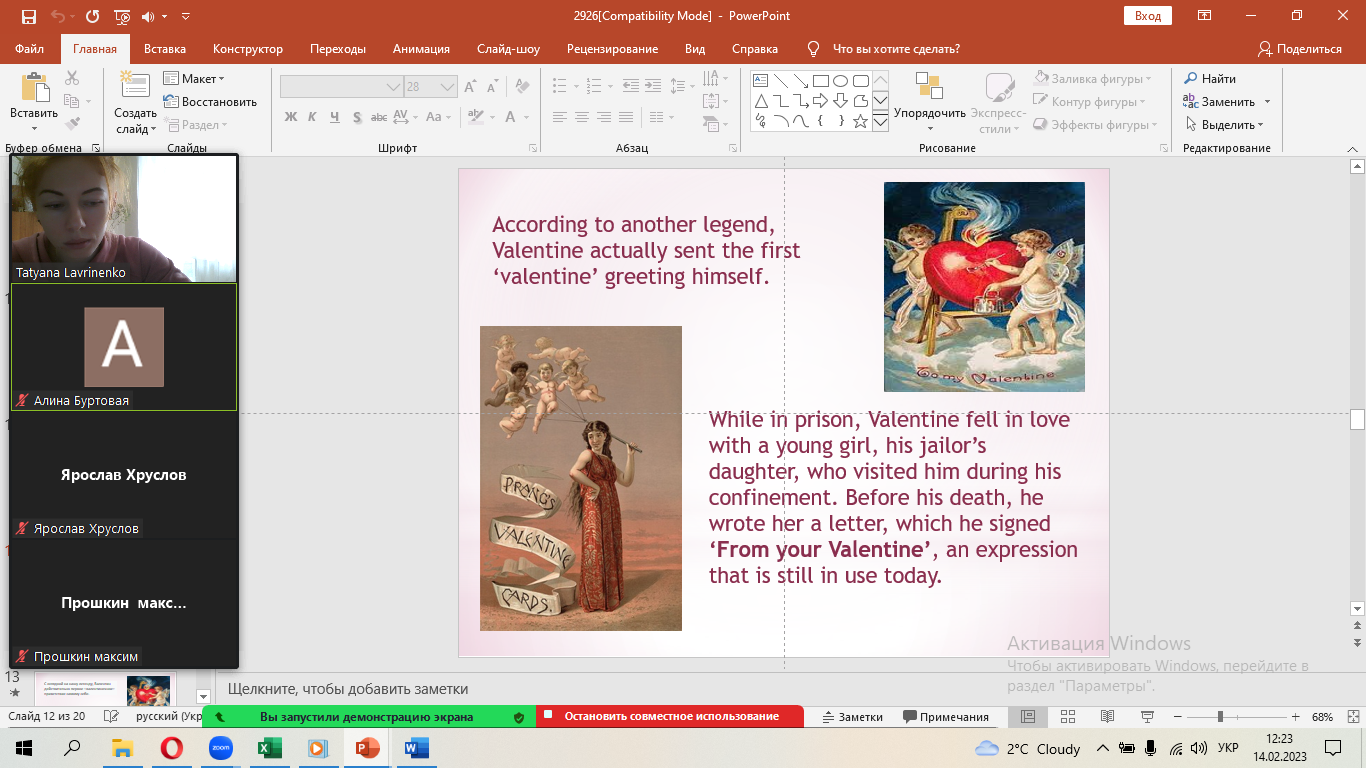1366x768 pixels.
Task: Click the Format Painter brush icon
Action: [72, 124]
